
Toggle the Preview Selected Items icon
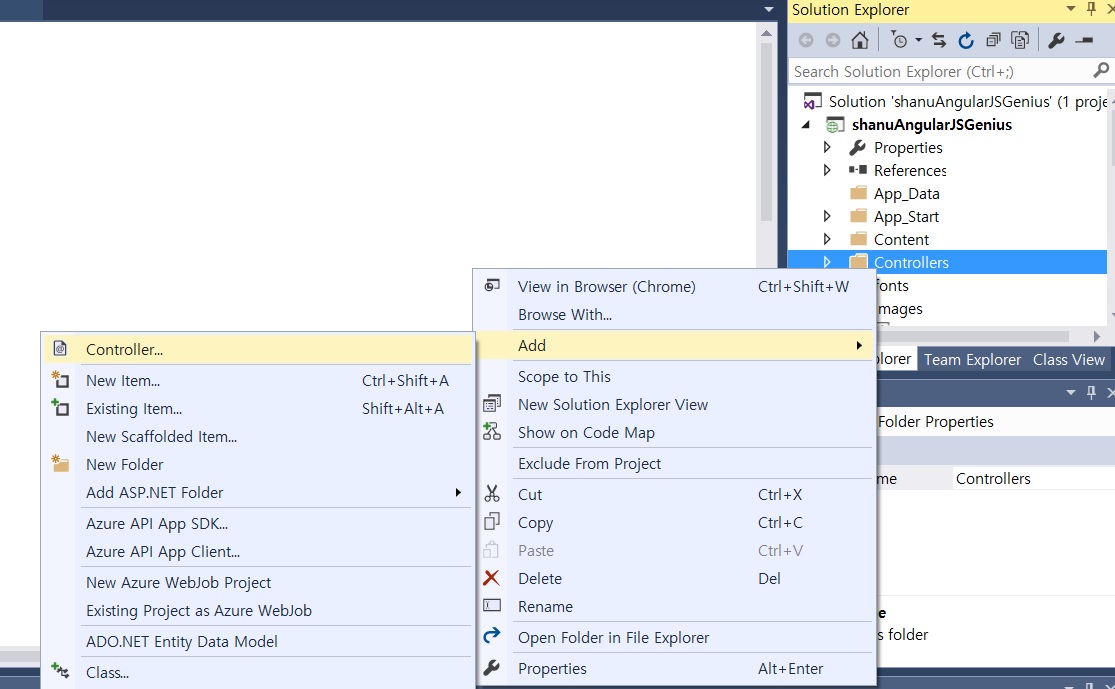tap(1084, 41)
